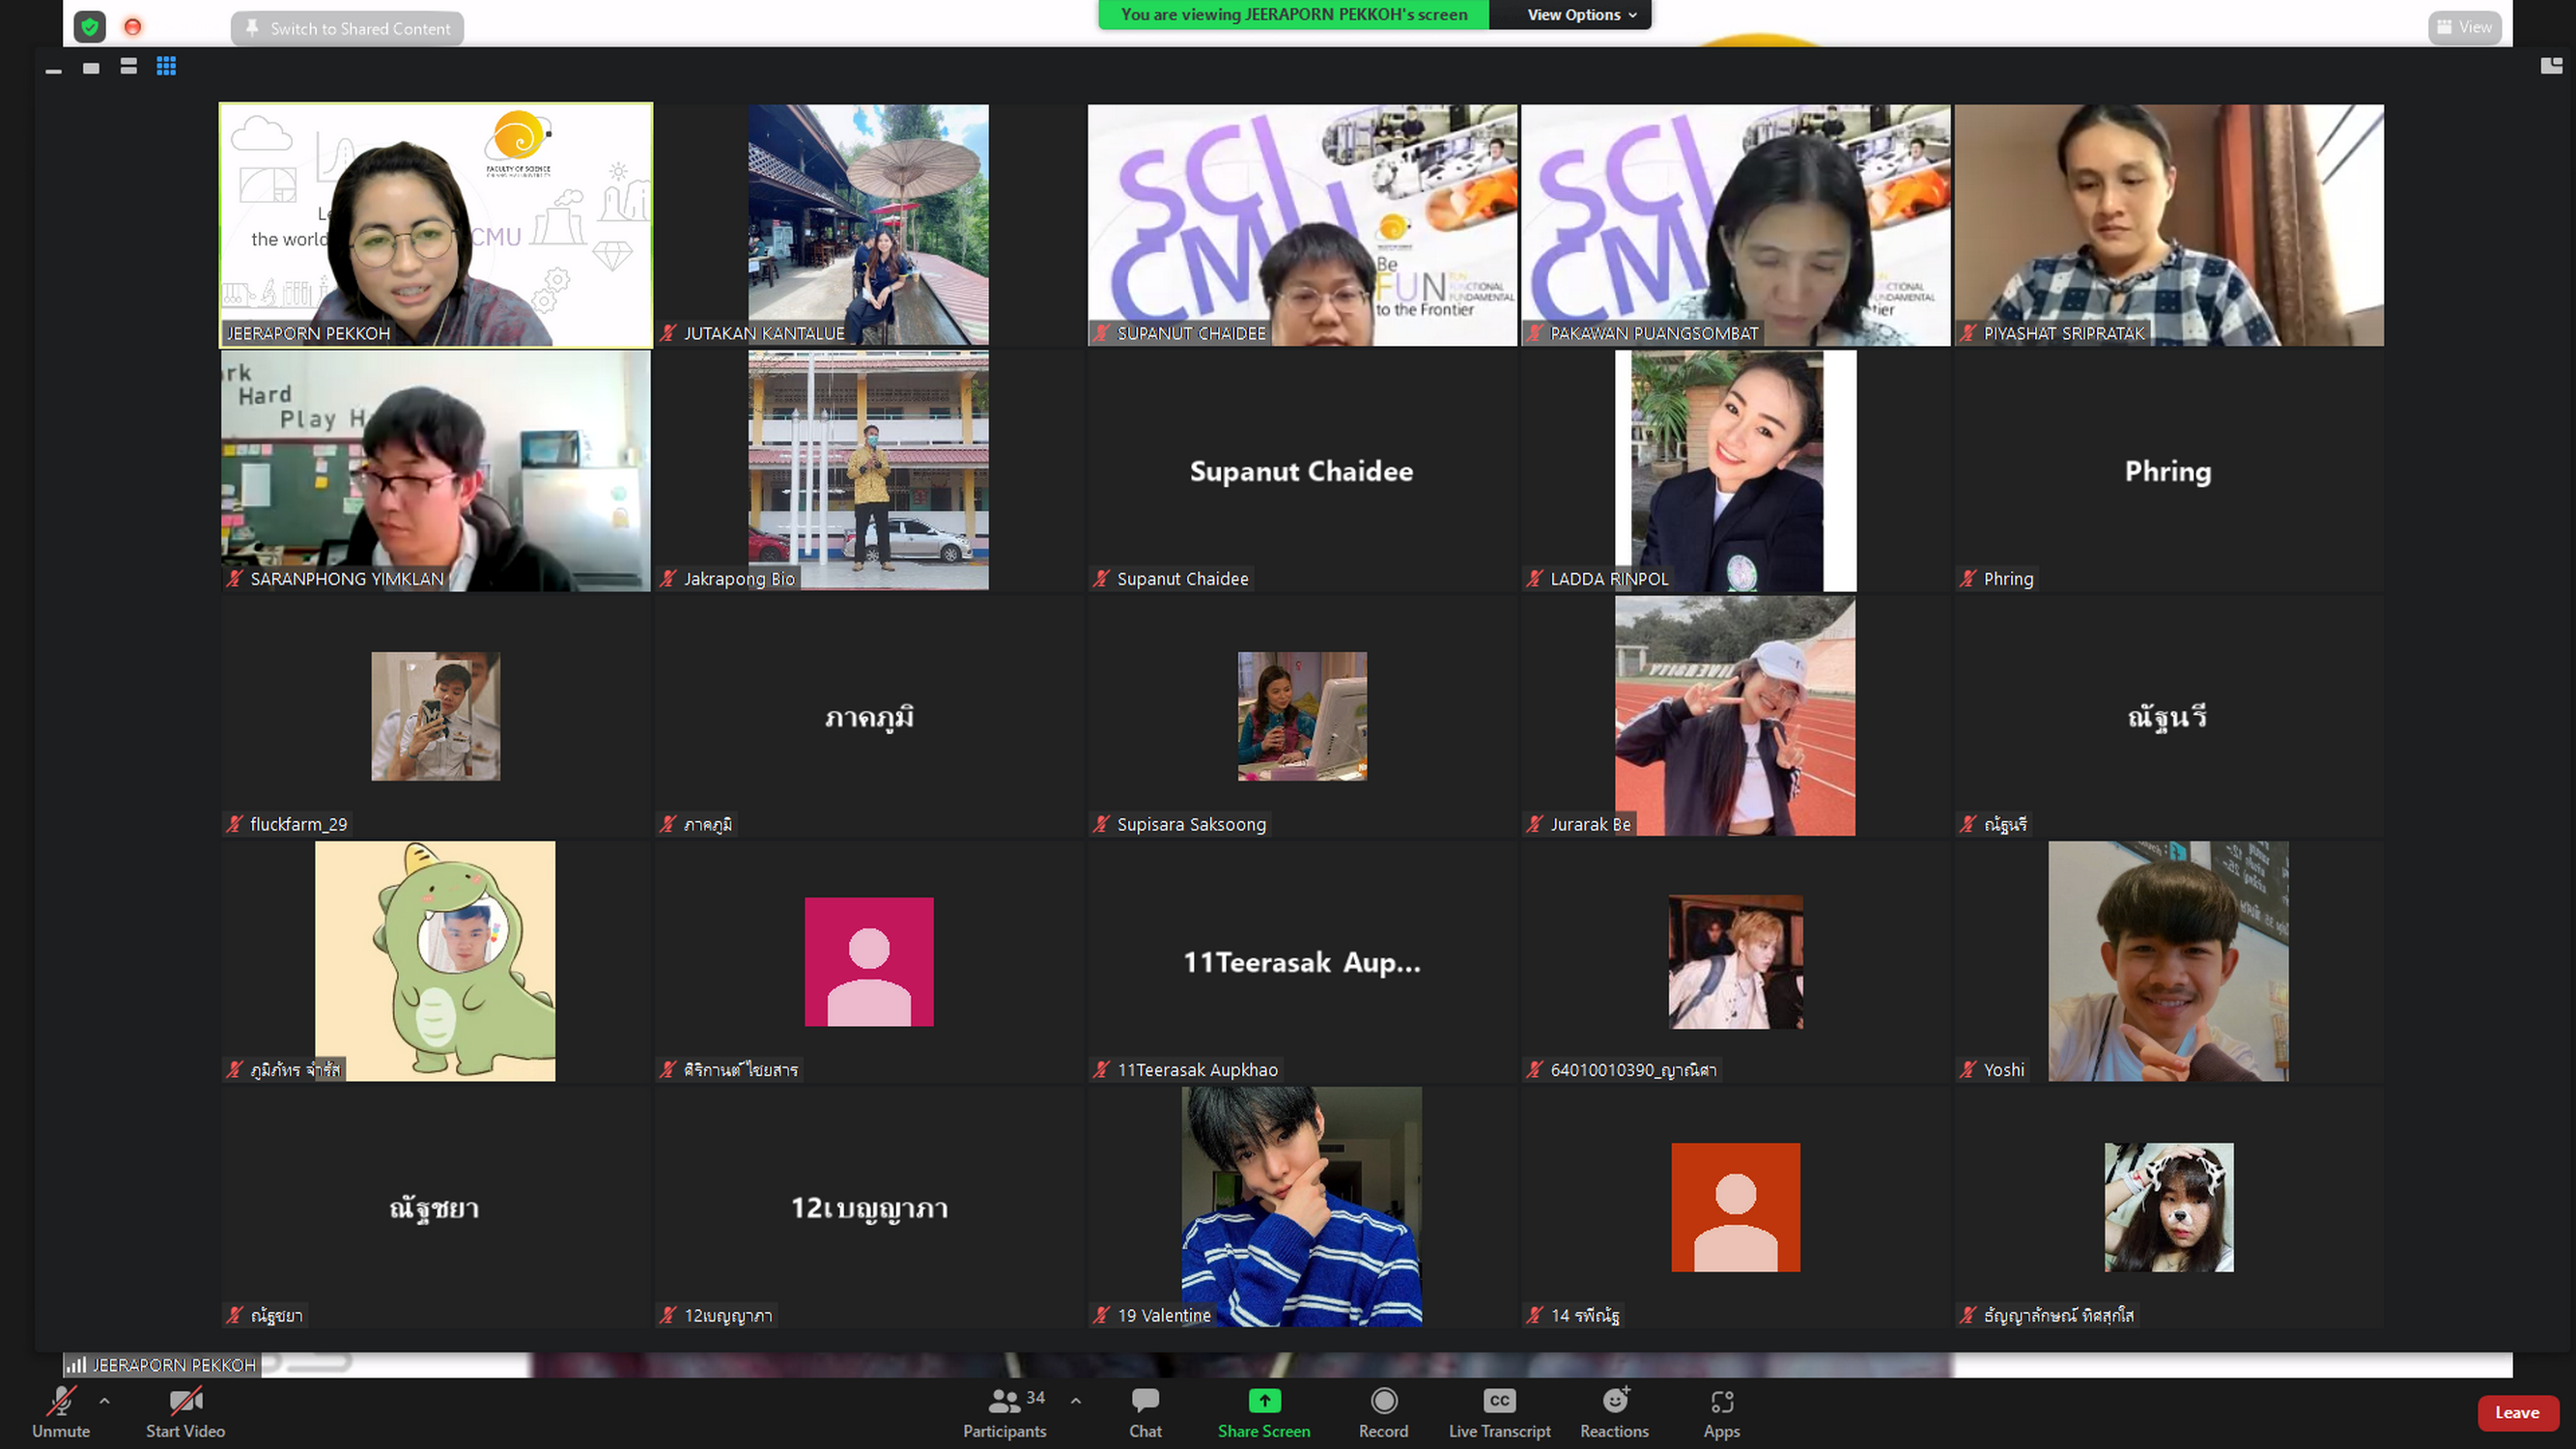Select the thumbnail strip view layout
The image size is (2576, 1449).
(x=128, y=66)
